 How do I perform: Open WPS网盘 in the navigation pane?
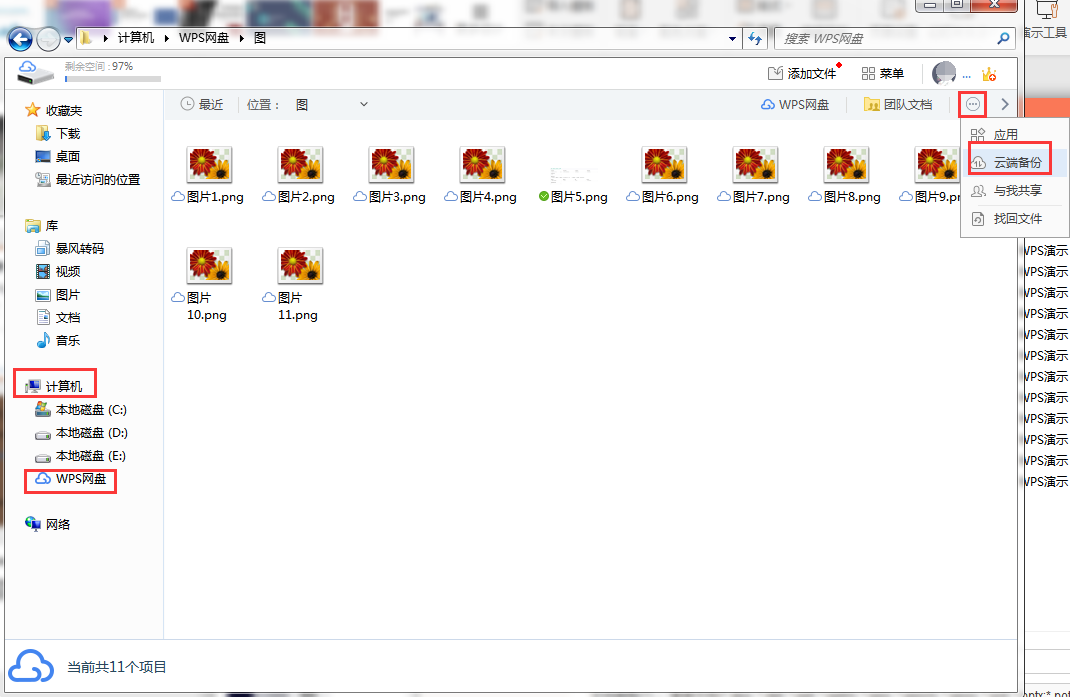[71, 479]
